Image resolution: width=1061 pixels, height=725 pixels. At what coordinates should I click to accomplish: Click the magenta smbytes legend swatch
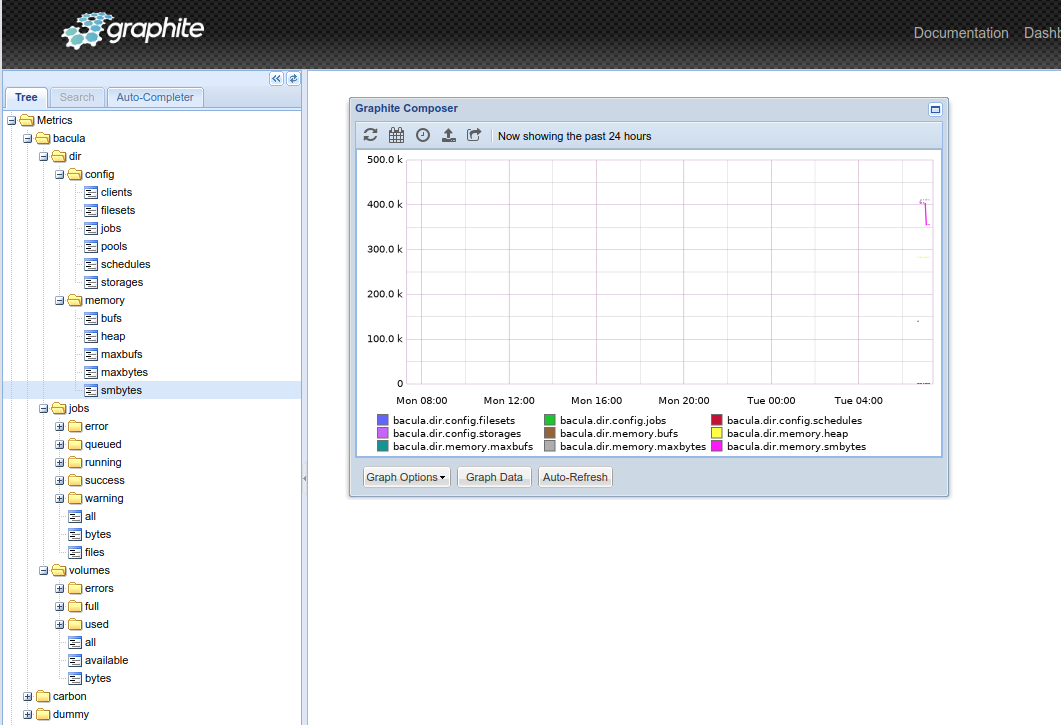tap(717, 446)
